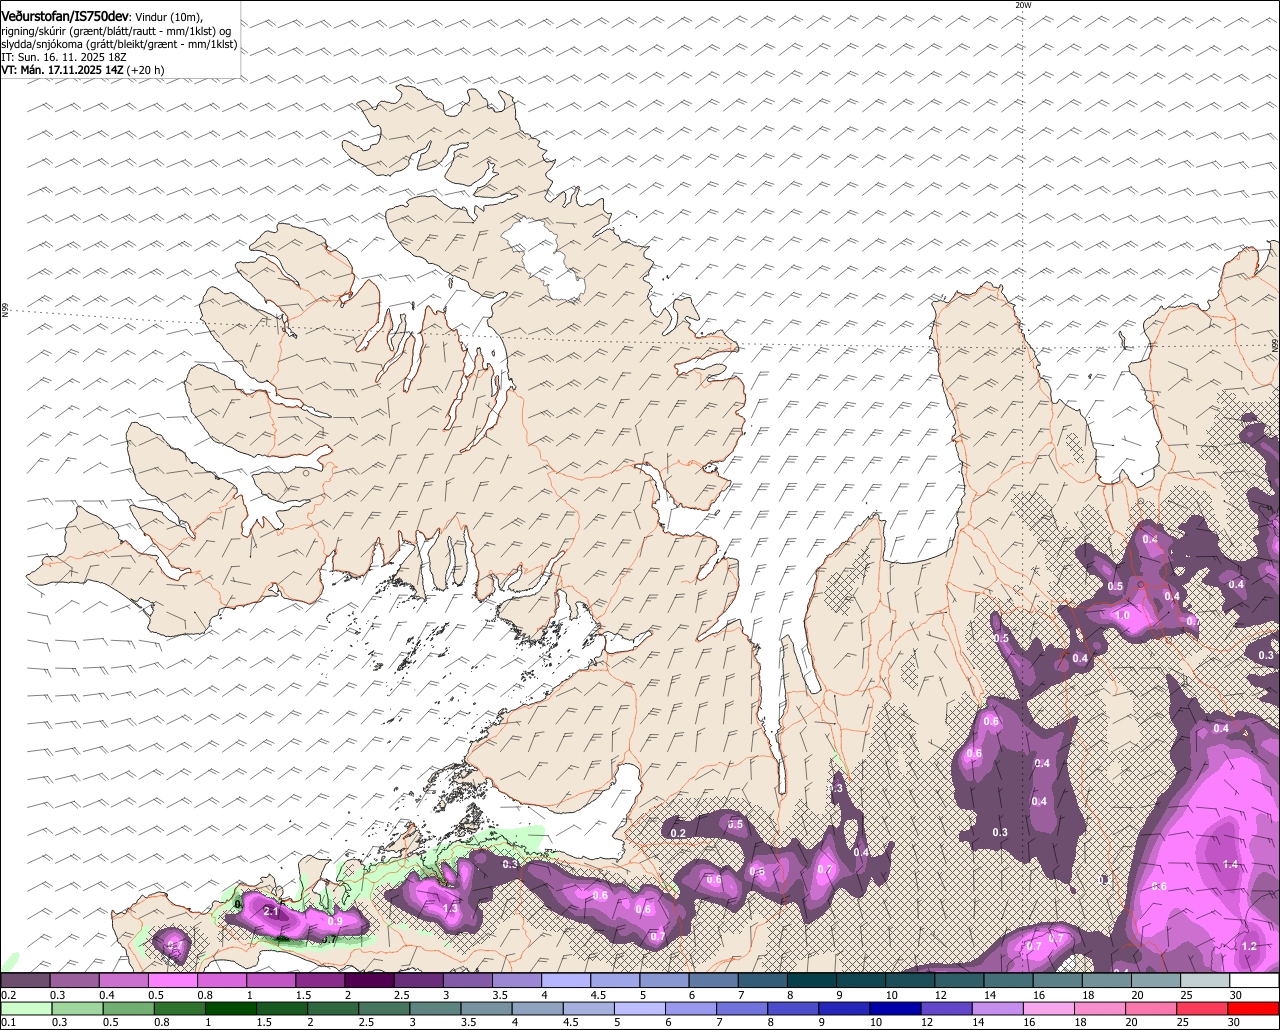Click the '0.1' label under the rain legend

click(x=9, y=1022)
